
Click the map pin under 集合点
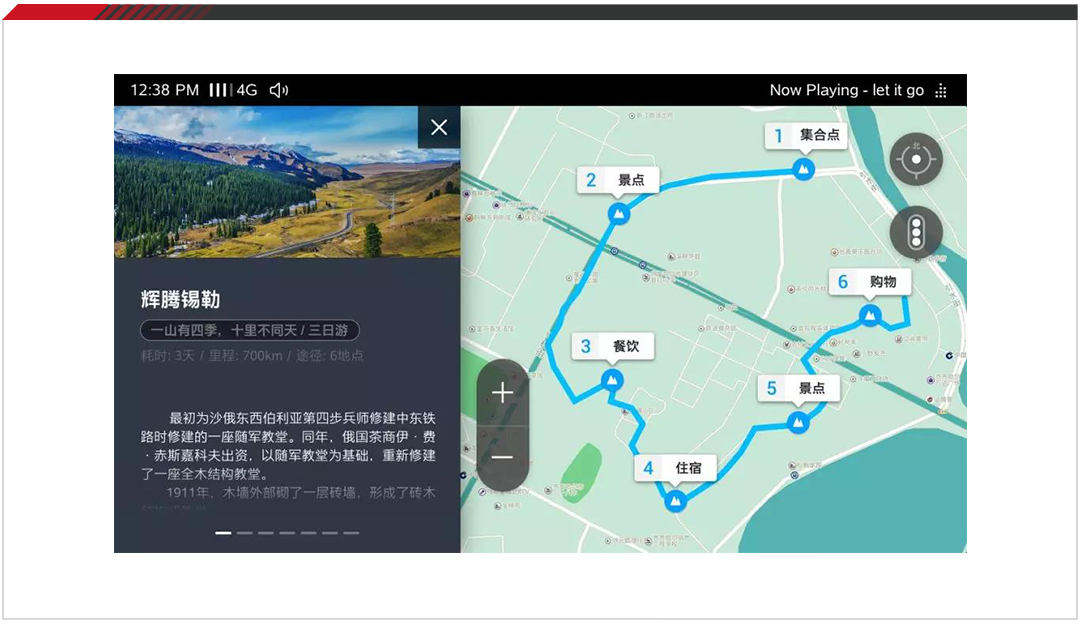point(803,169)
